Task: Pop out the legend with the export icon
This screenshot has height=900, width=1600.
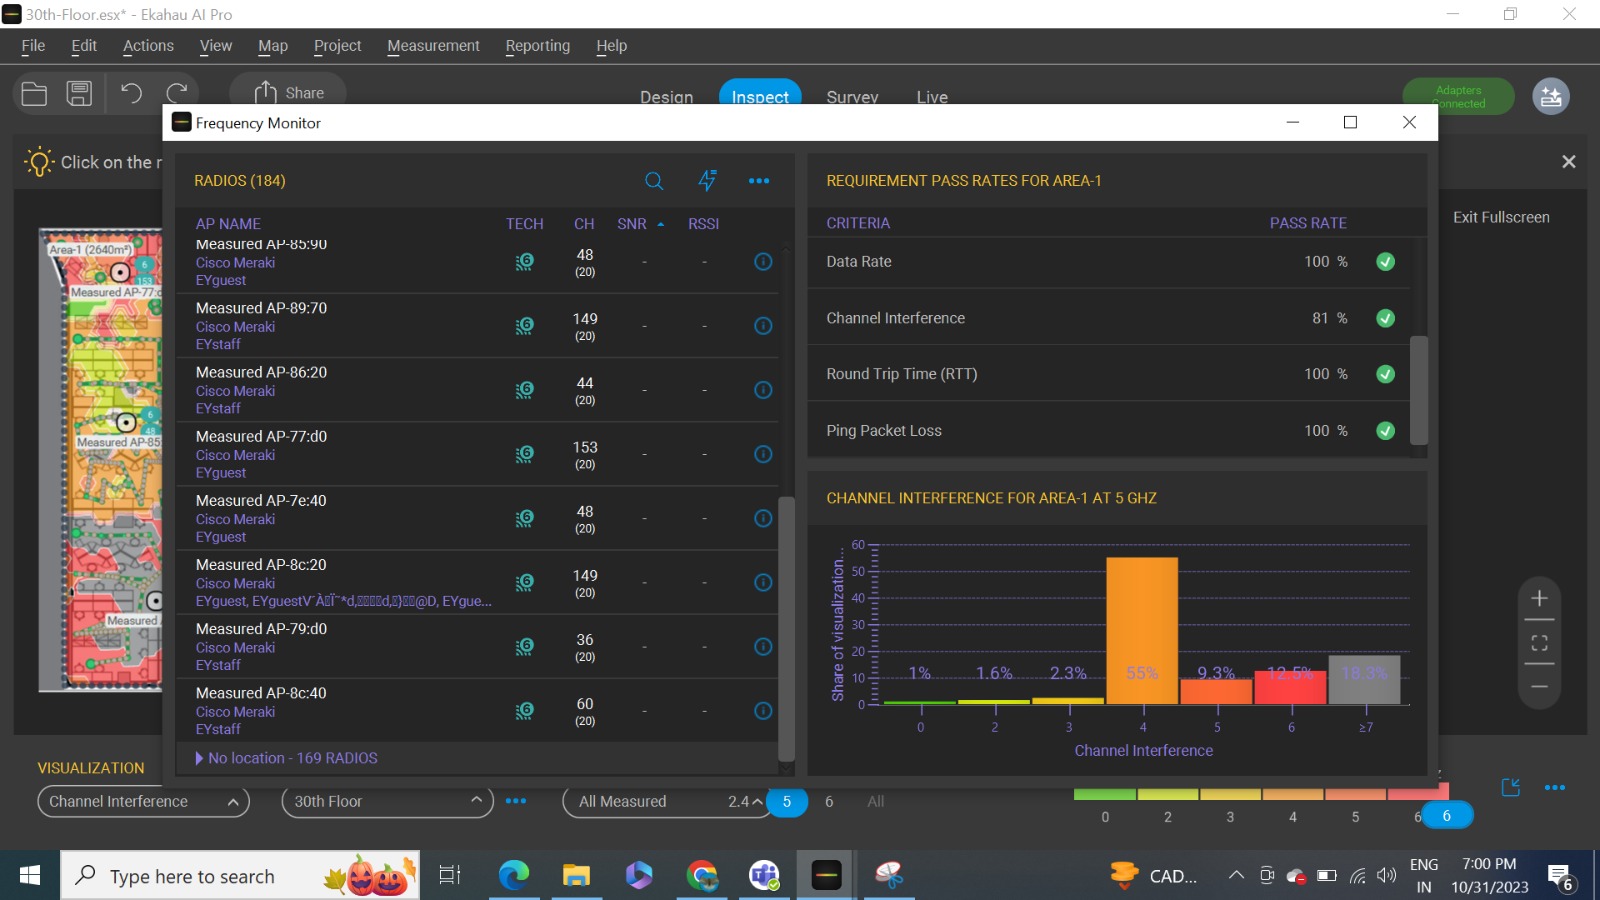Action: pyautogui.click(x=1511, y=788)
